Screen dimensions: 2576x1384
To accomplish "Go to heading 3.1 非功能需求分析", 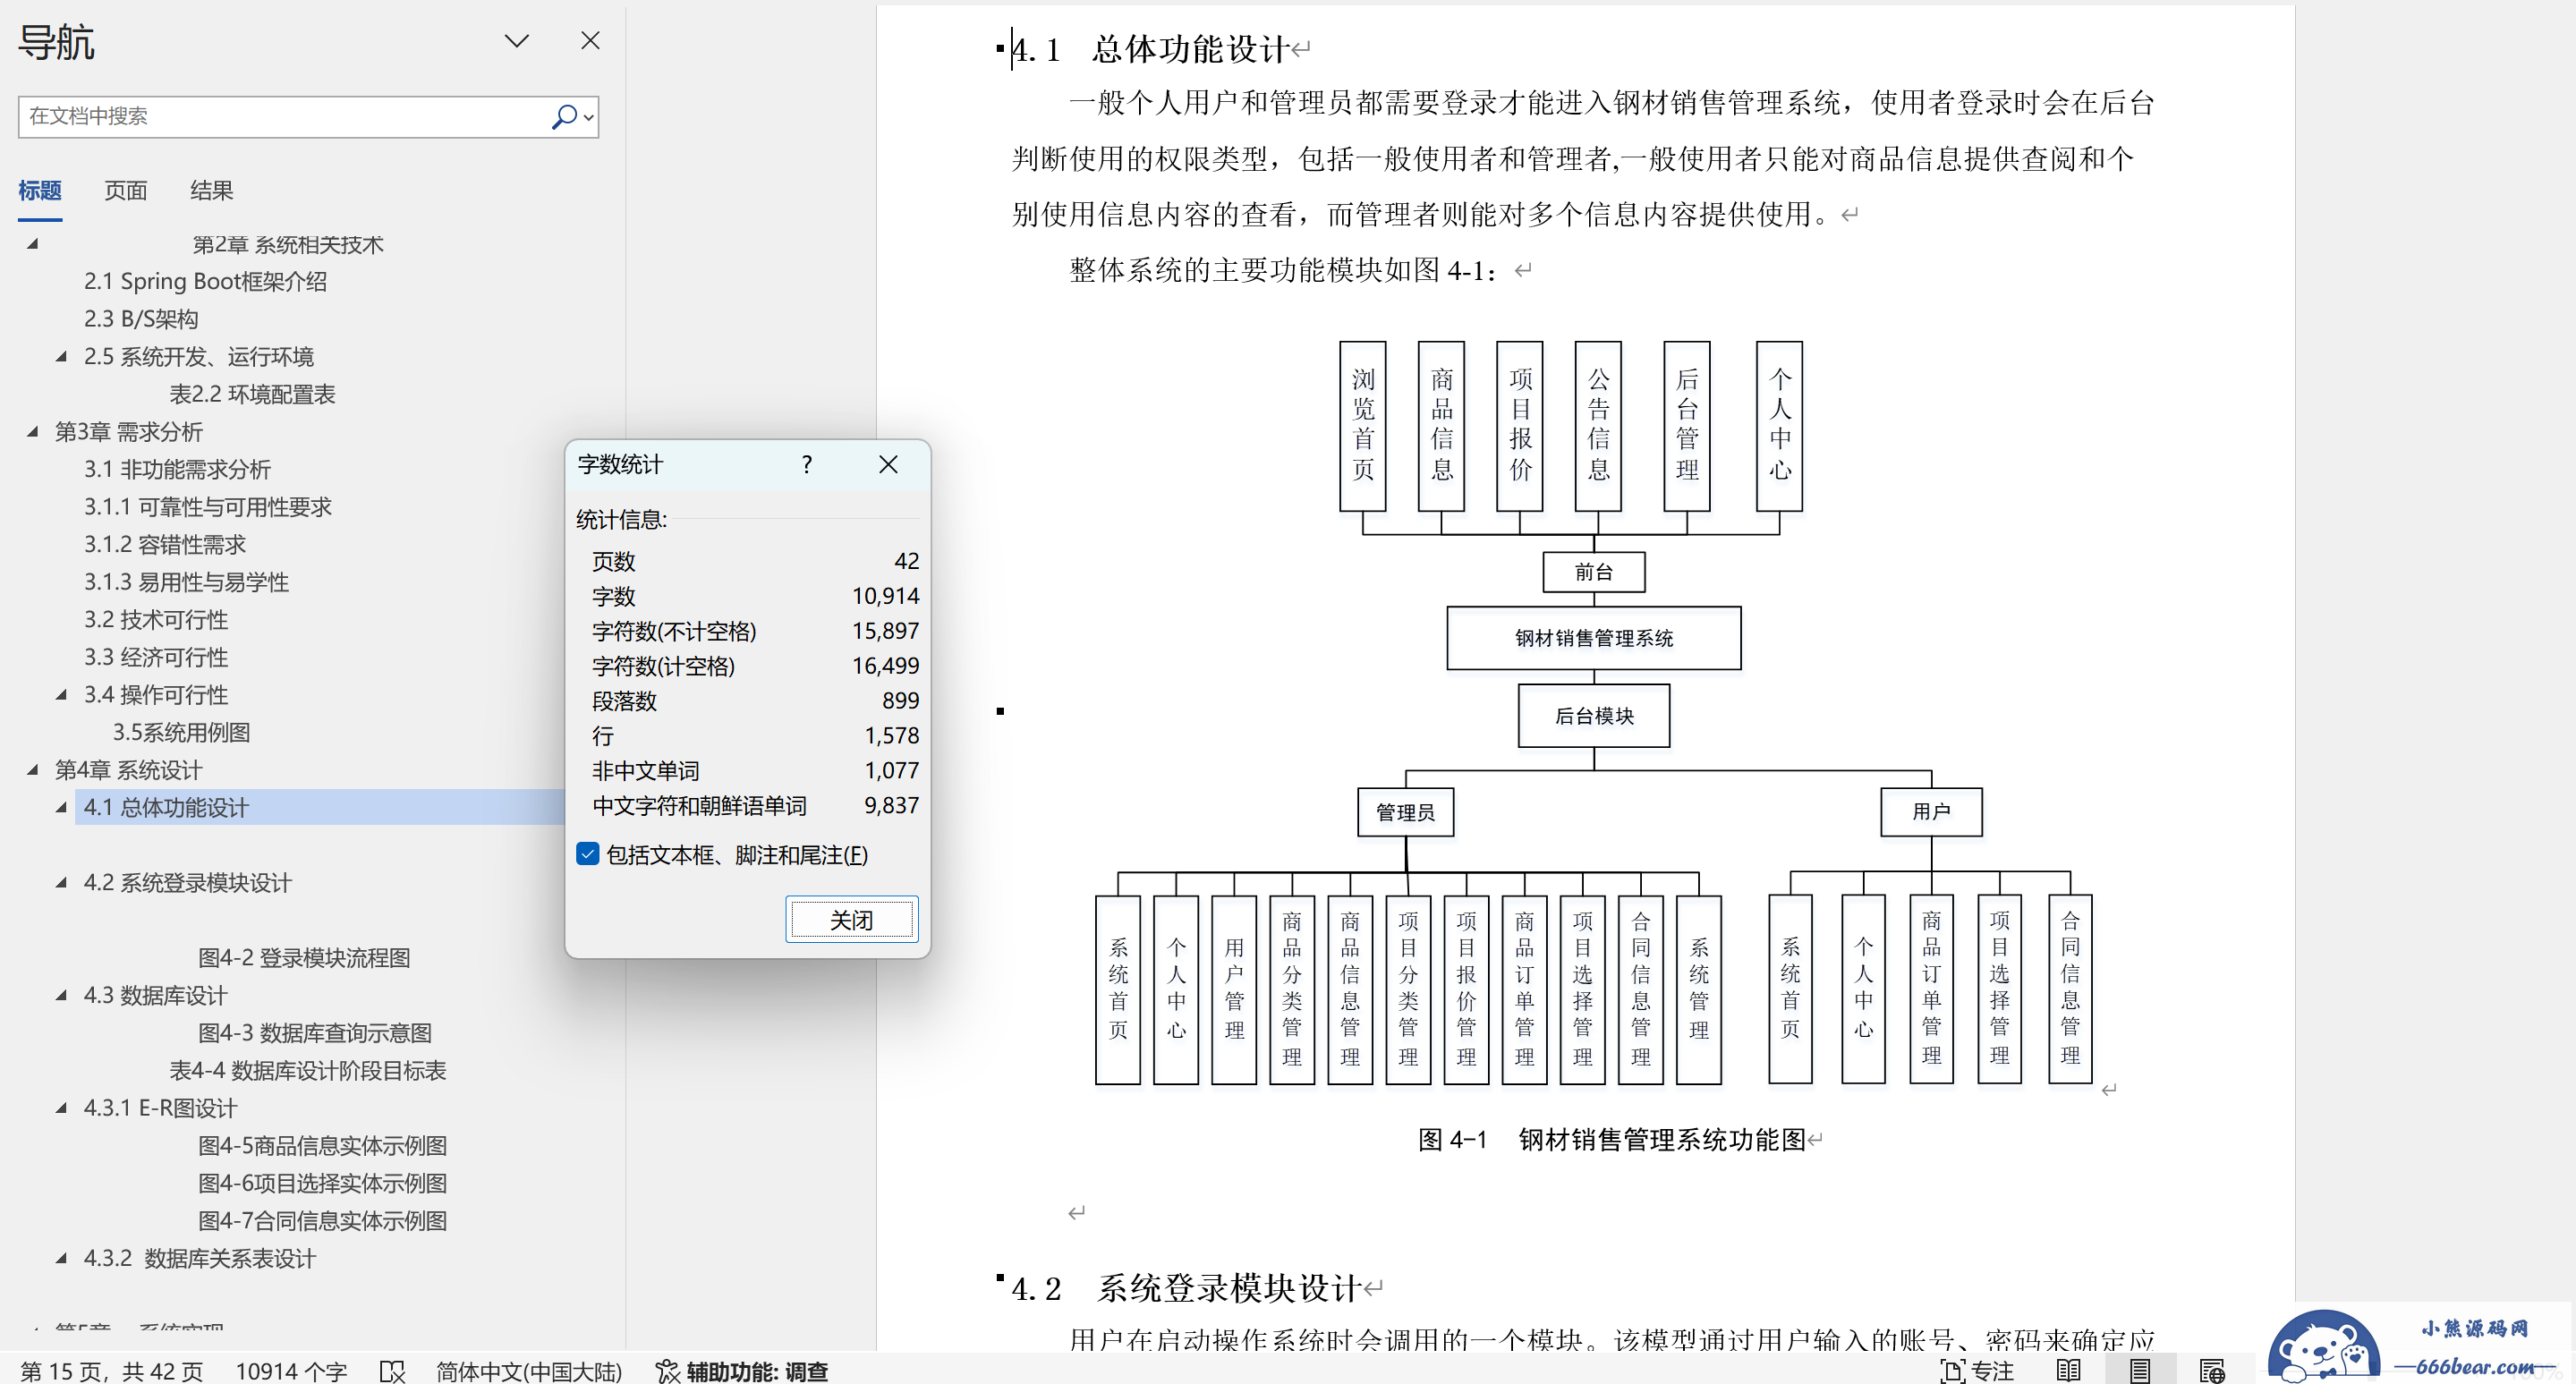I will (177, 469).
